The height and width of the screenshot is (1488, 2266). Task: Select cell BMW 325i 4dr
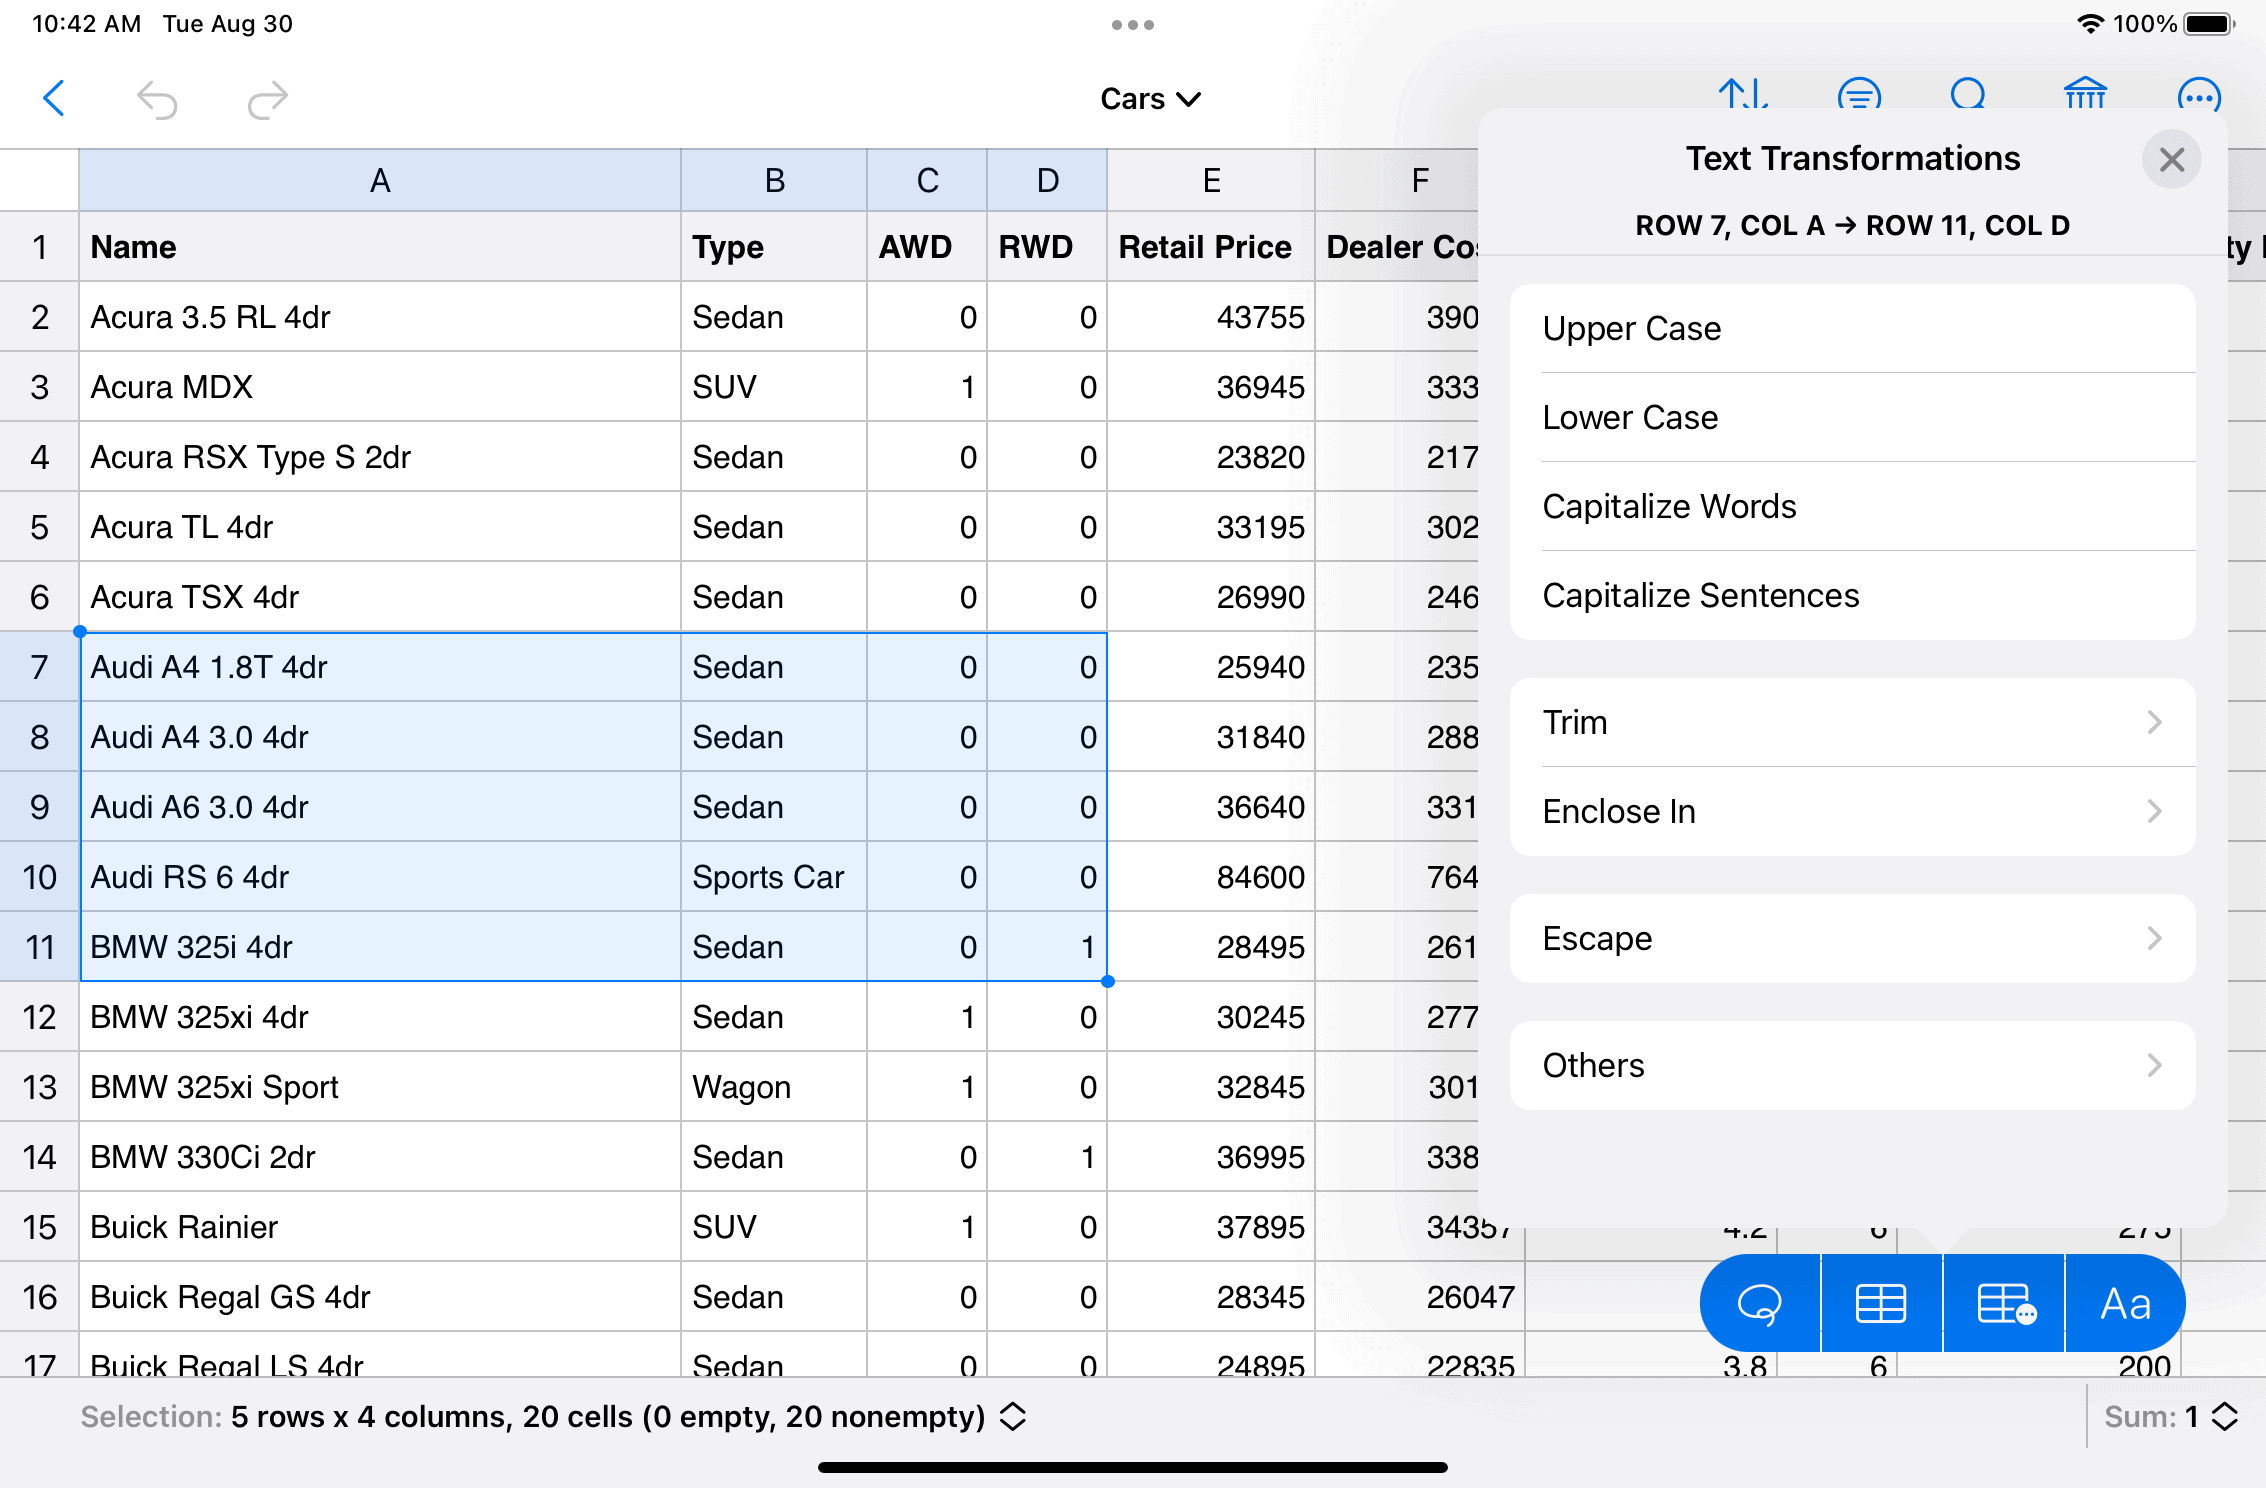pyautogui.click(x=380, y=947)
